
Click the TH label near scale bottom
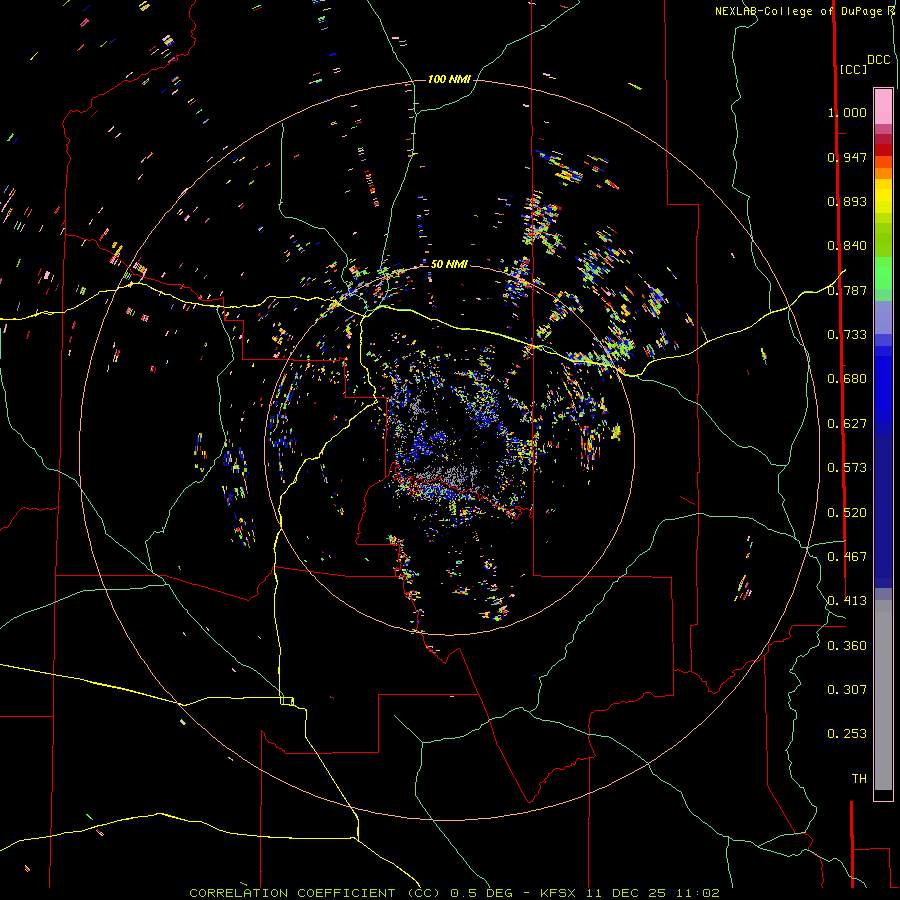[859, 779]
